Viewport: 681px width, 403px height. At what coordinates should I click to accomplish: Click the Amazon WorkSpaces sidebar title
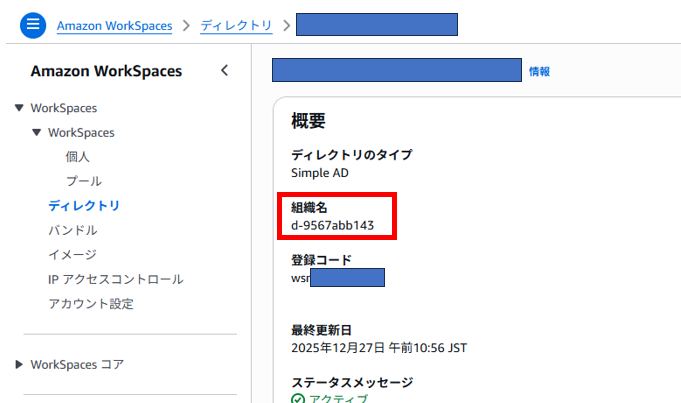[x=106, y=71]
